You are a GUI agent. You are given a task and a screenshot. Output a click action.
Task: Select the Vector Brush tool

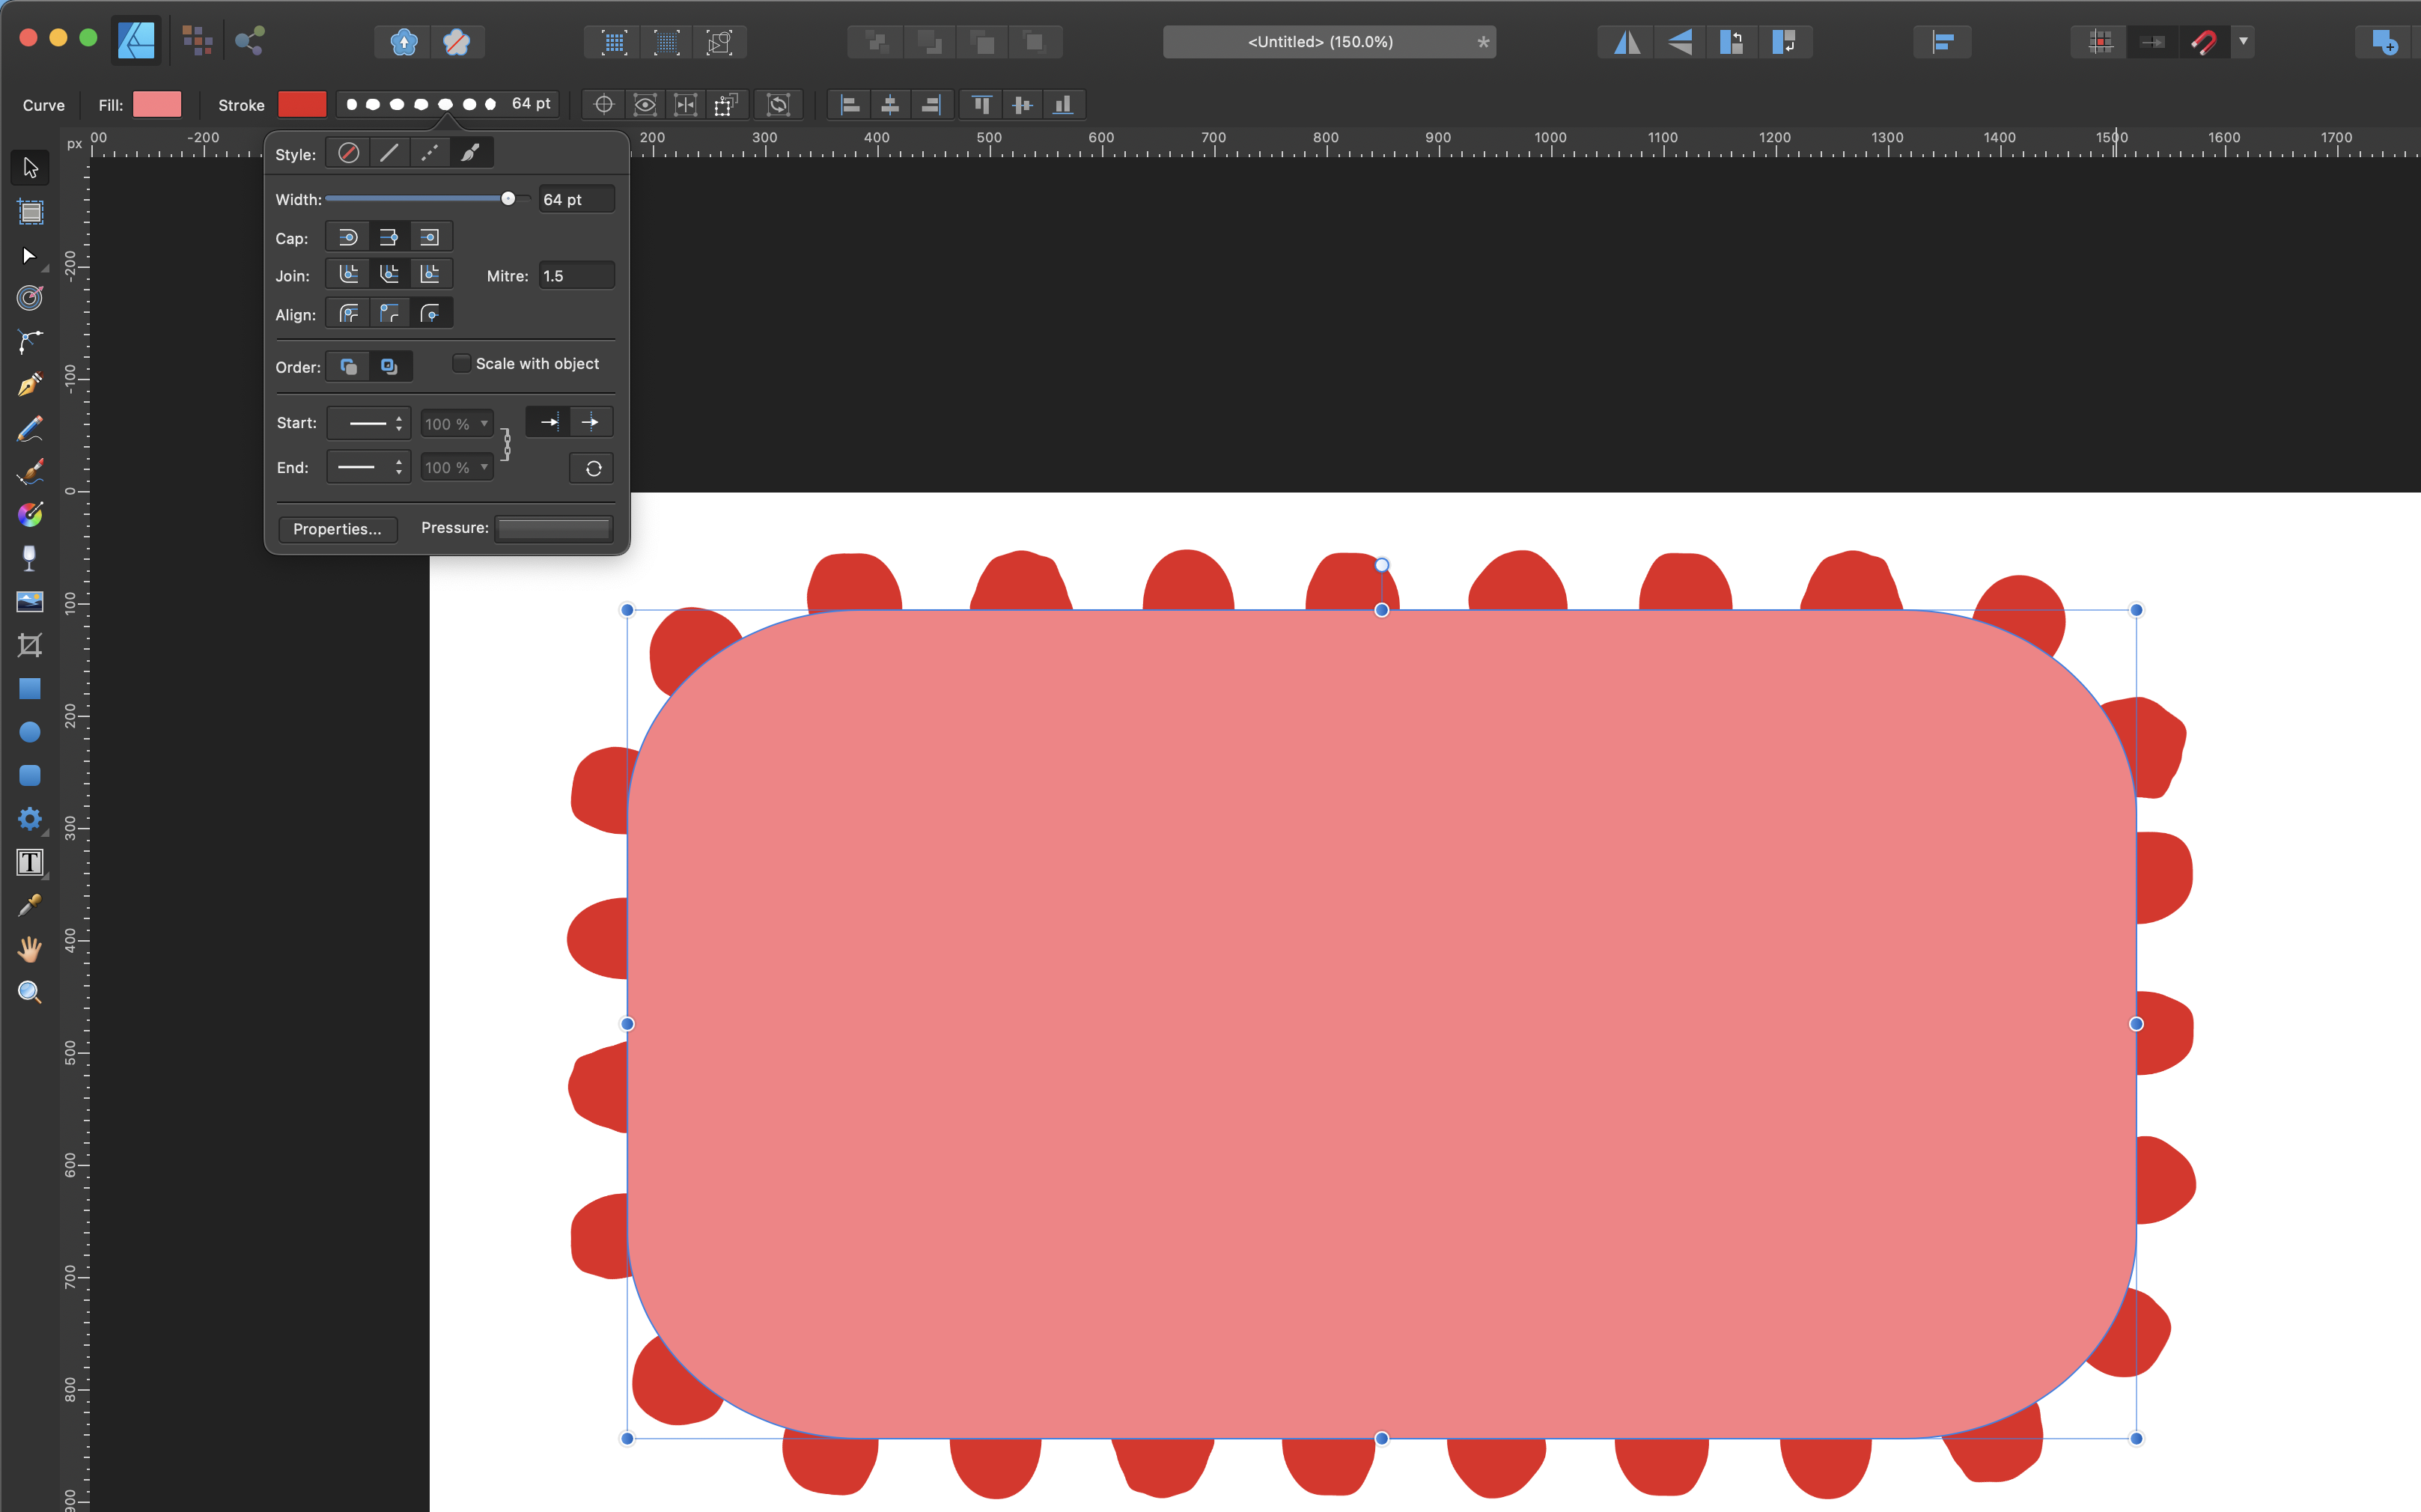pyautogui.click(x=30, y=471)
